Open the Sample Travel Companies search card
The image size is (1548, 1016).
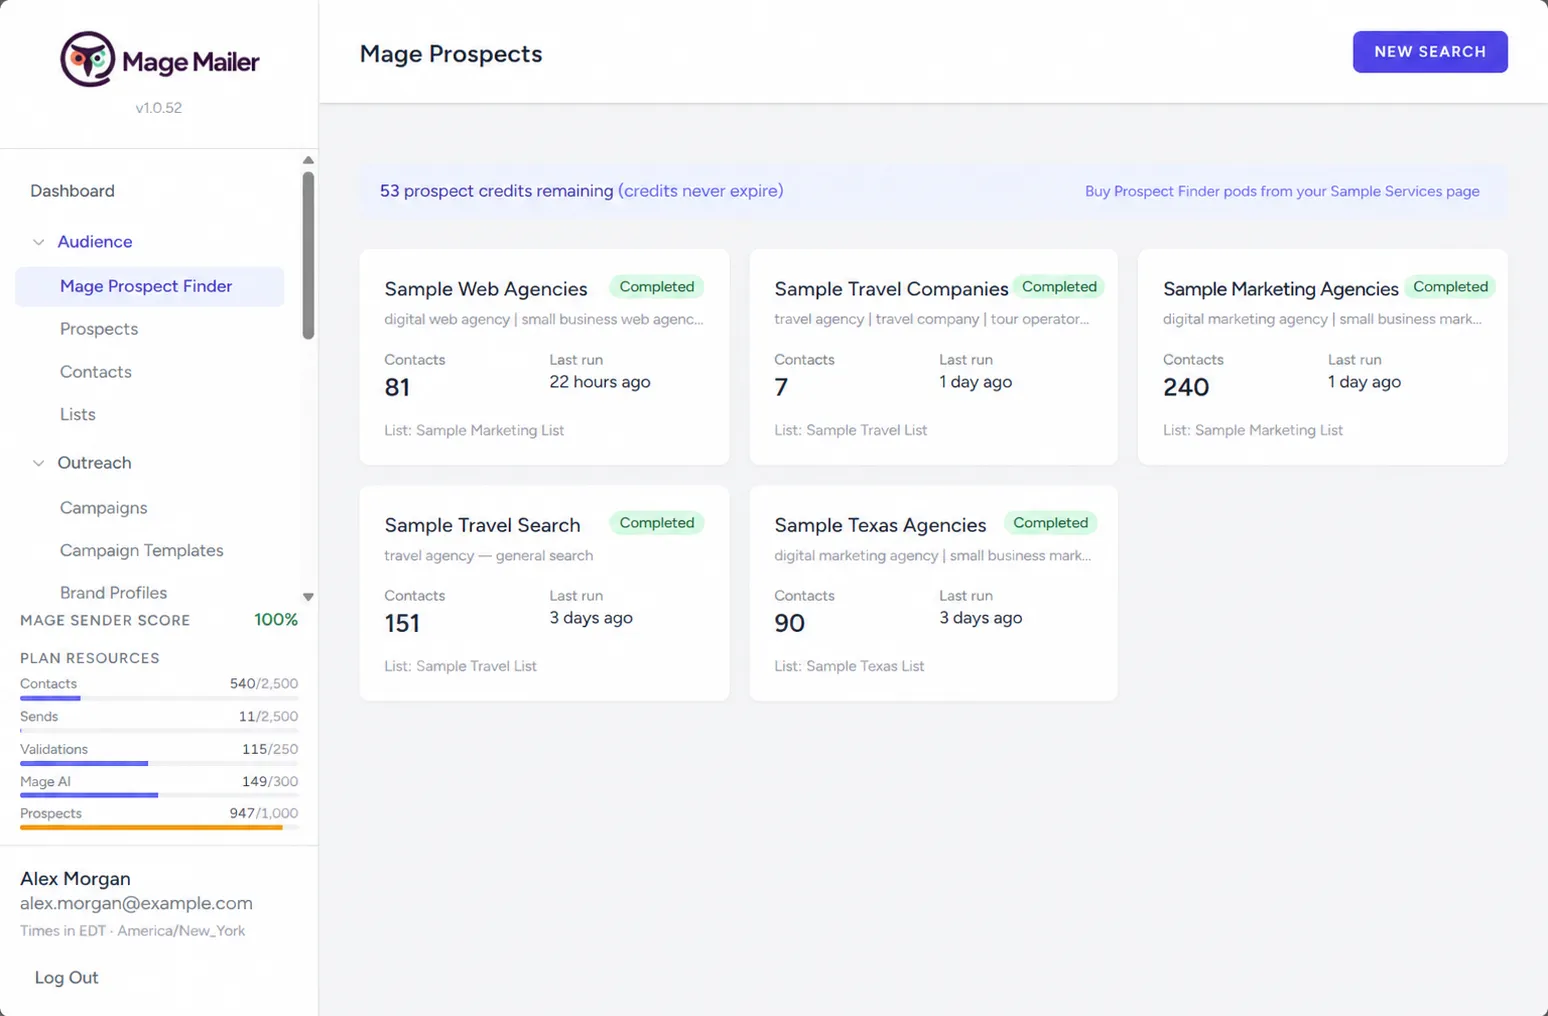[x=933, y=357]
